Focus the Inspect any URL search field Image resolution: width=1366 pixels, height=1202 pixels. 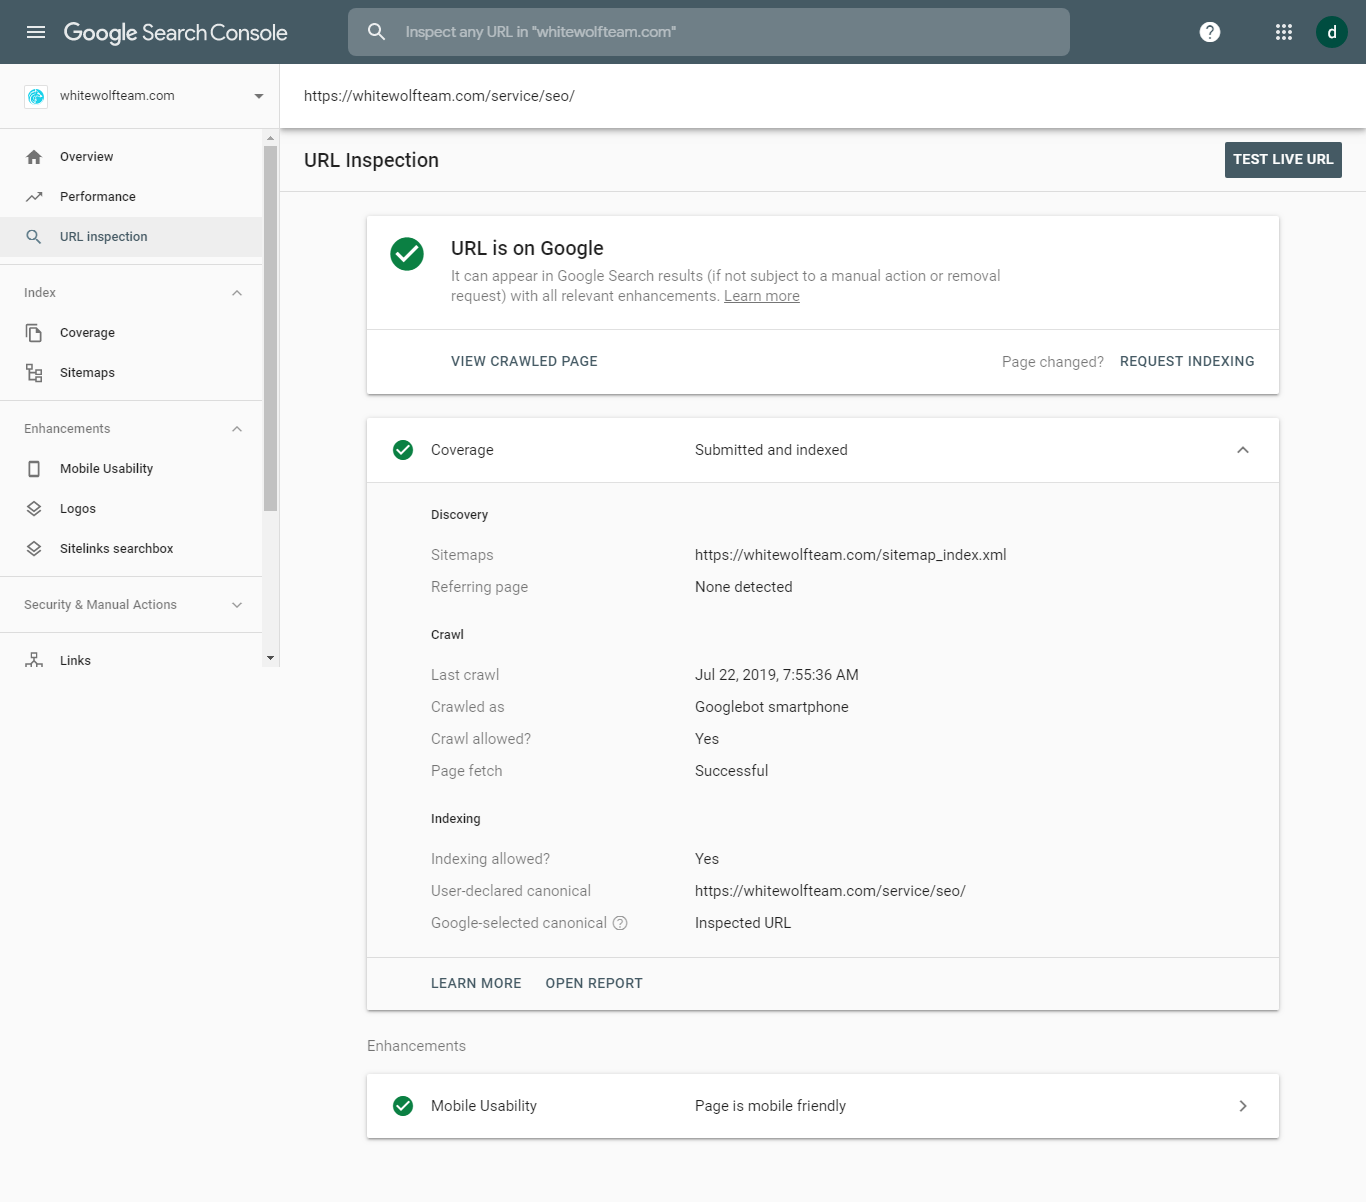pos(709,32)
